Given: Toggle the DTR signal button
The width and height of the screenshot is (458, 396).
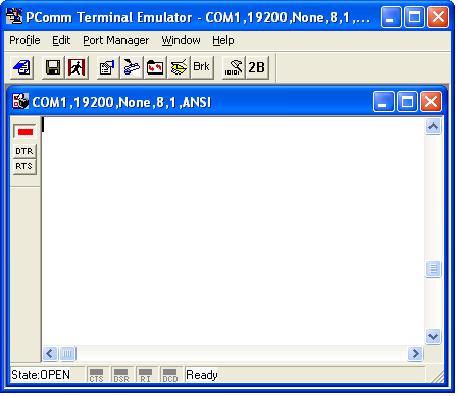Looking at the screenshot, I should (24, 151).
